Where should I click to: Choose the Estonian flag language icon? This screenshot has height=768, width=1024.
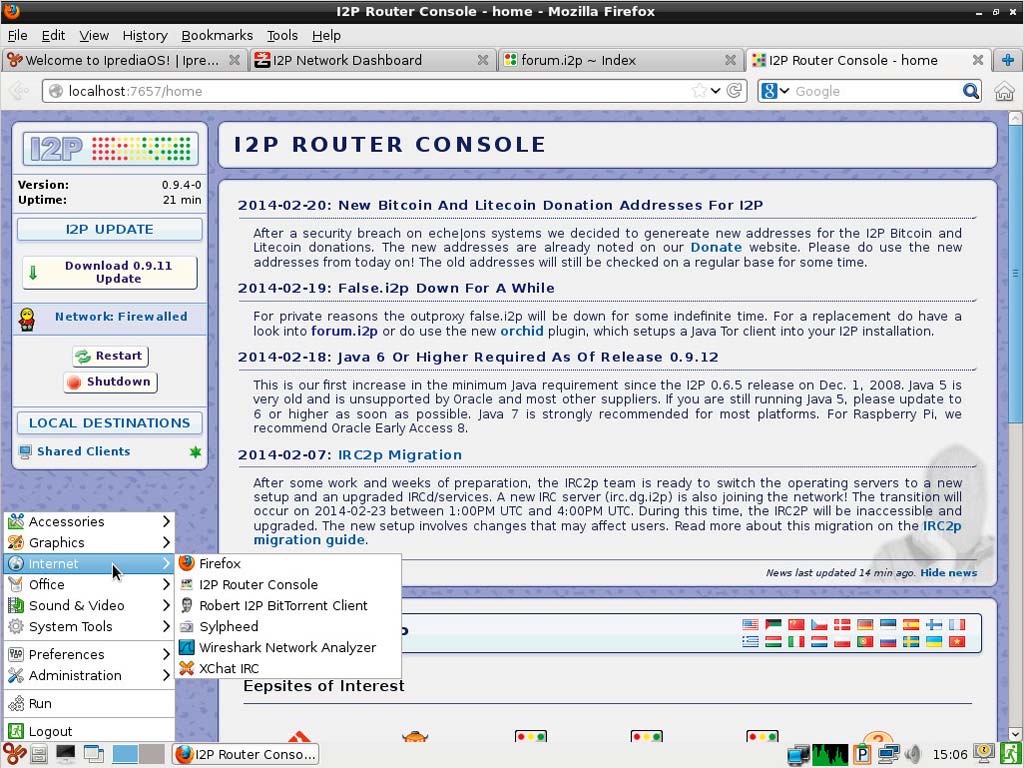pos(888,624)
